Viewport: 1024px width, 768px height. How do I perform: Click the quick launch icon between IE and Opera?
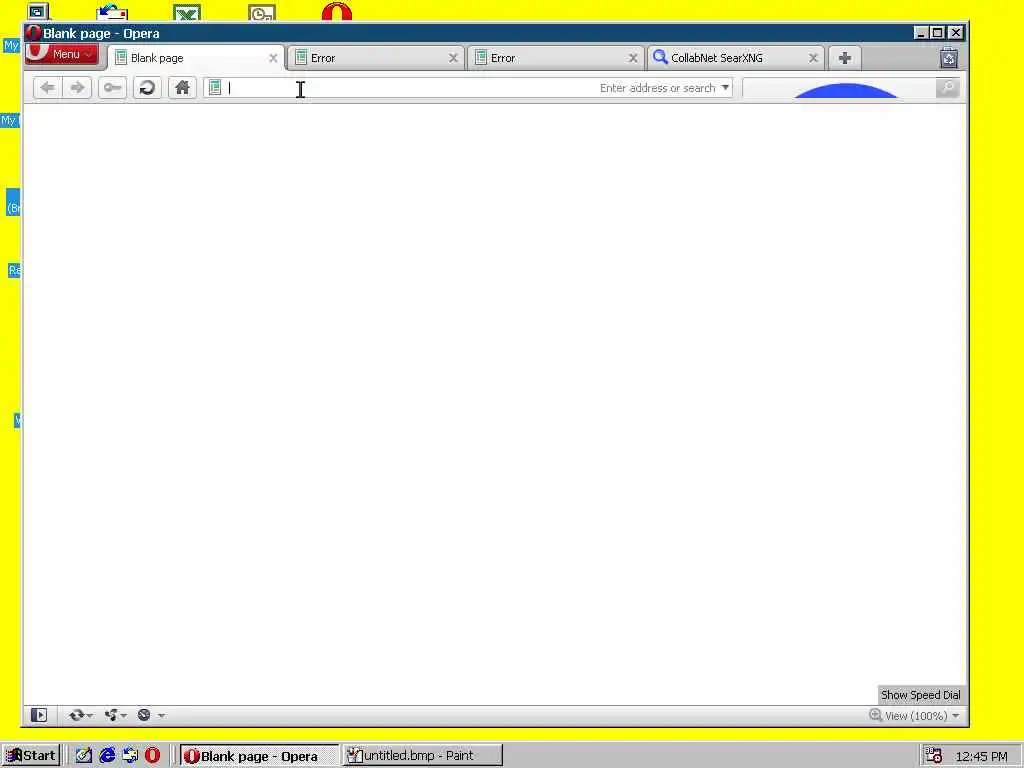130,756
